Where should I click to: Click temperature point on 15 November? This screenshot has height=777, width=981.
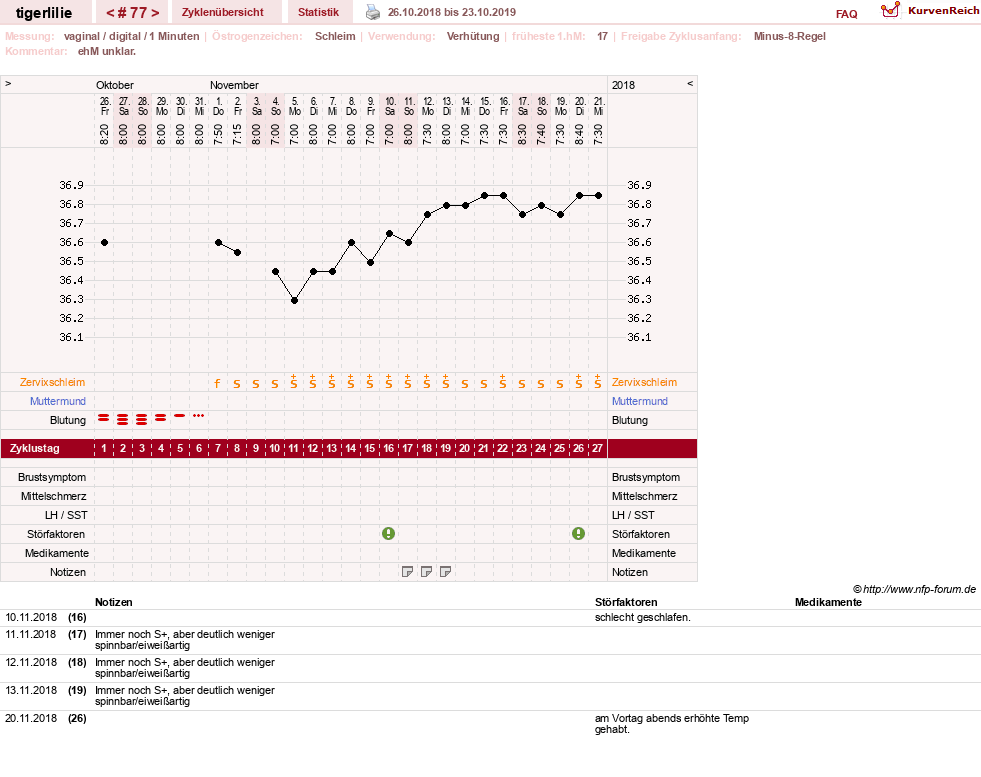point(484,195)
